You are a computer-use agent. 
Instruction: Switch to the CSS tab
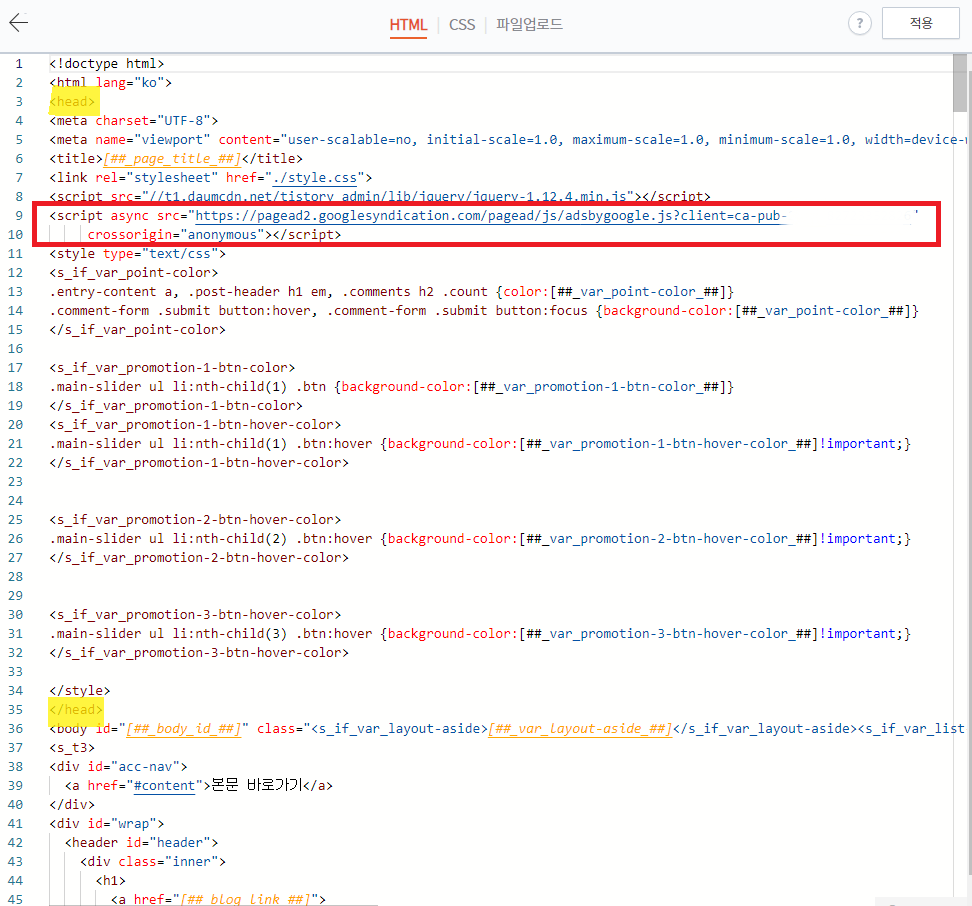pyautogui.click(x=462, y=25)
